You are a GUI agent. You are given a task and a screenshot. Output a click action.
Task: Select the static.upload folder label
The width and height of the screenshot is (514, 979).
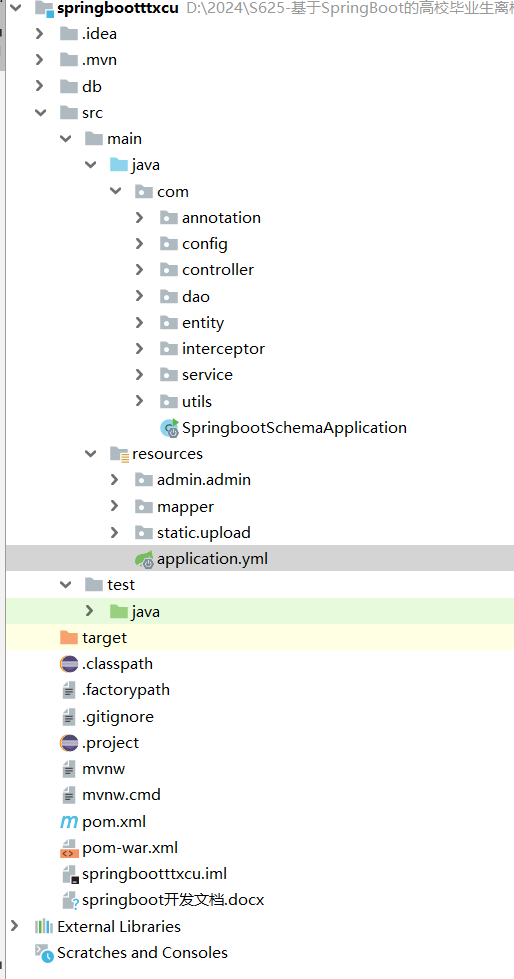204,533
